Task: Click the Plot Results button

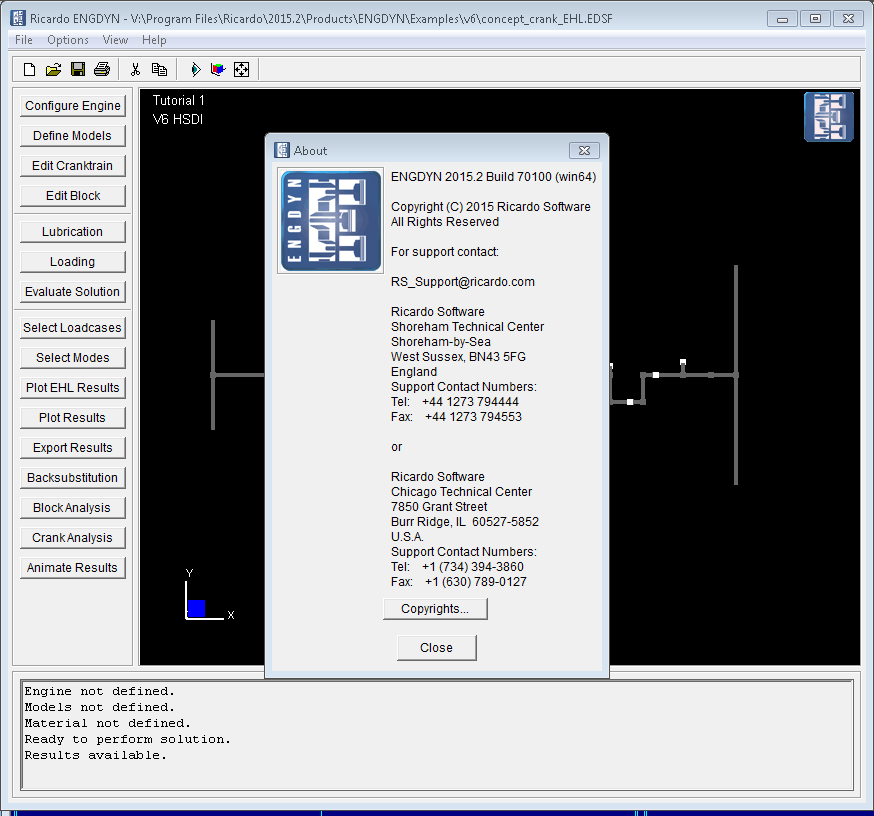Action: [x=73, y=418]
